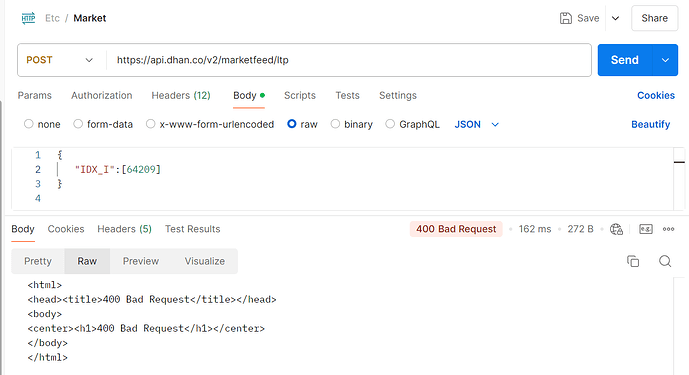Click the HTTP request type icon
This screenshot has width=689, height=375.
point(28,18)
